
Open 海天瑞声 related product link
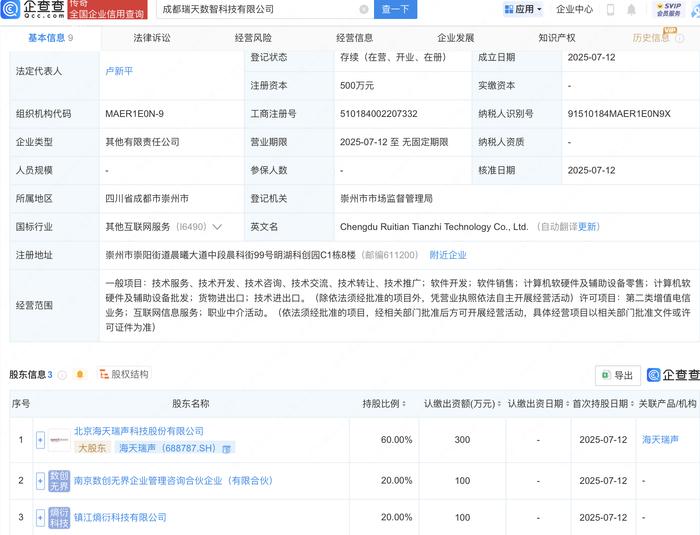660,440
